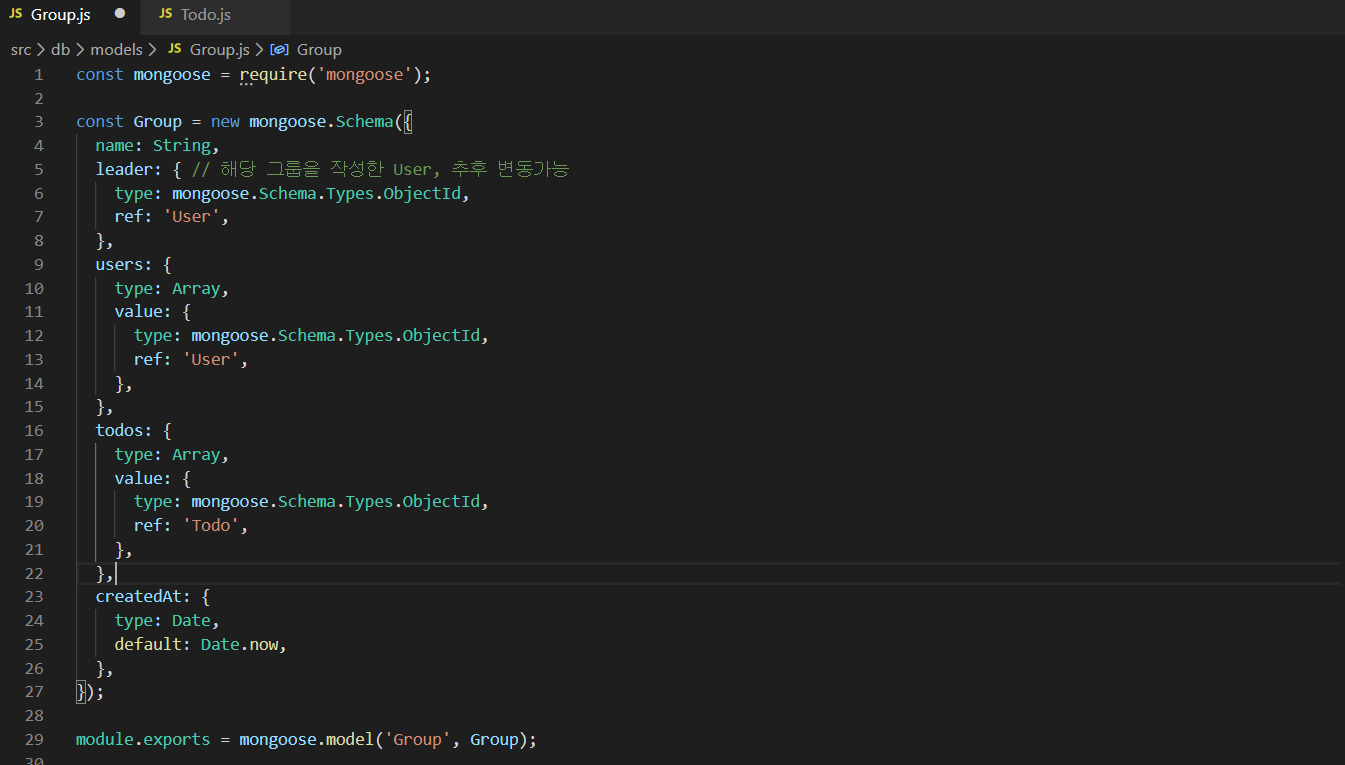Click line number 16 in the gutter
Viewport: 1345px width, 765px height.
pos(34,430)
